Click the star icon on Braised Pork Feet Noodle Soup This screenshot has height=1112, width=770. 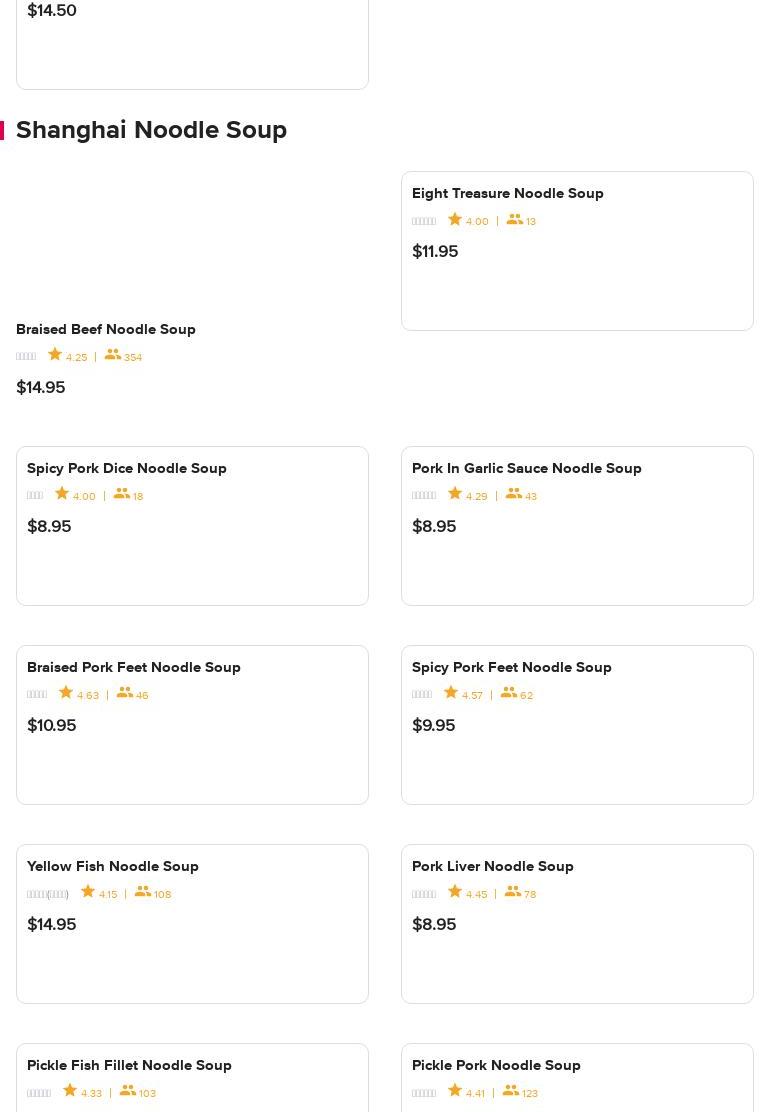66,693
